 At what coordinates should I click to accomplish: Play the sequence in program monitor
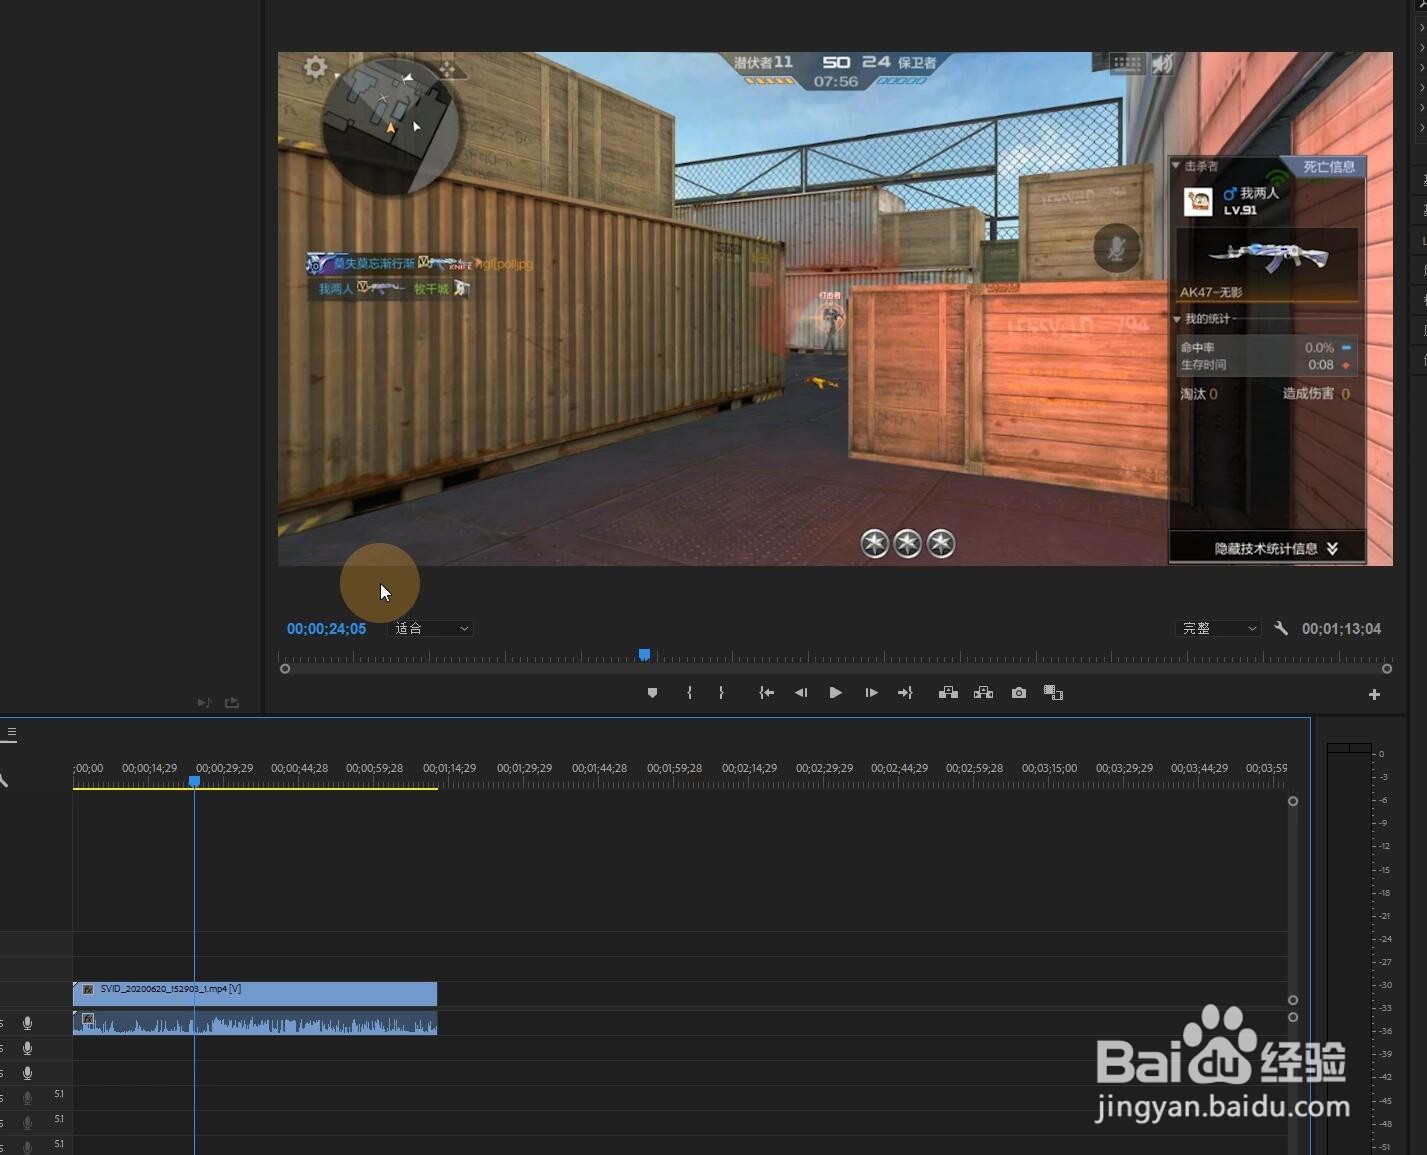835,693
